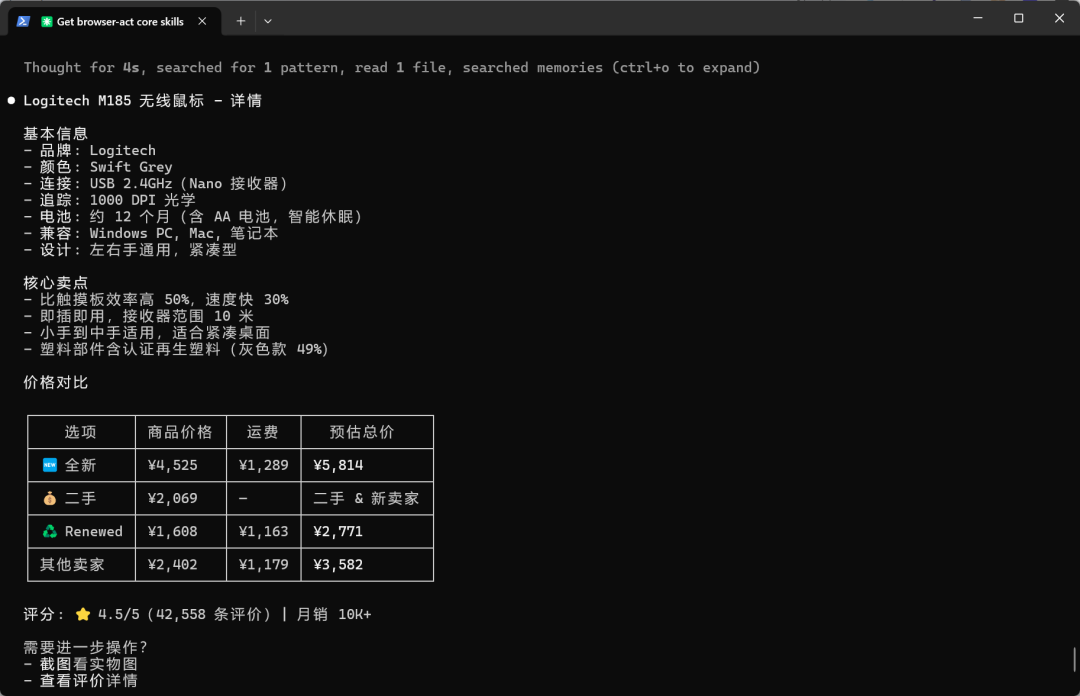The width and height of the screenshot is (1080, 696).
Task: Click the ¥1,179 shipping cell
Action: [x=264, y=564]
